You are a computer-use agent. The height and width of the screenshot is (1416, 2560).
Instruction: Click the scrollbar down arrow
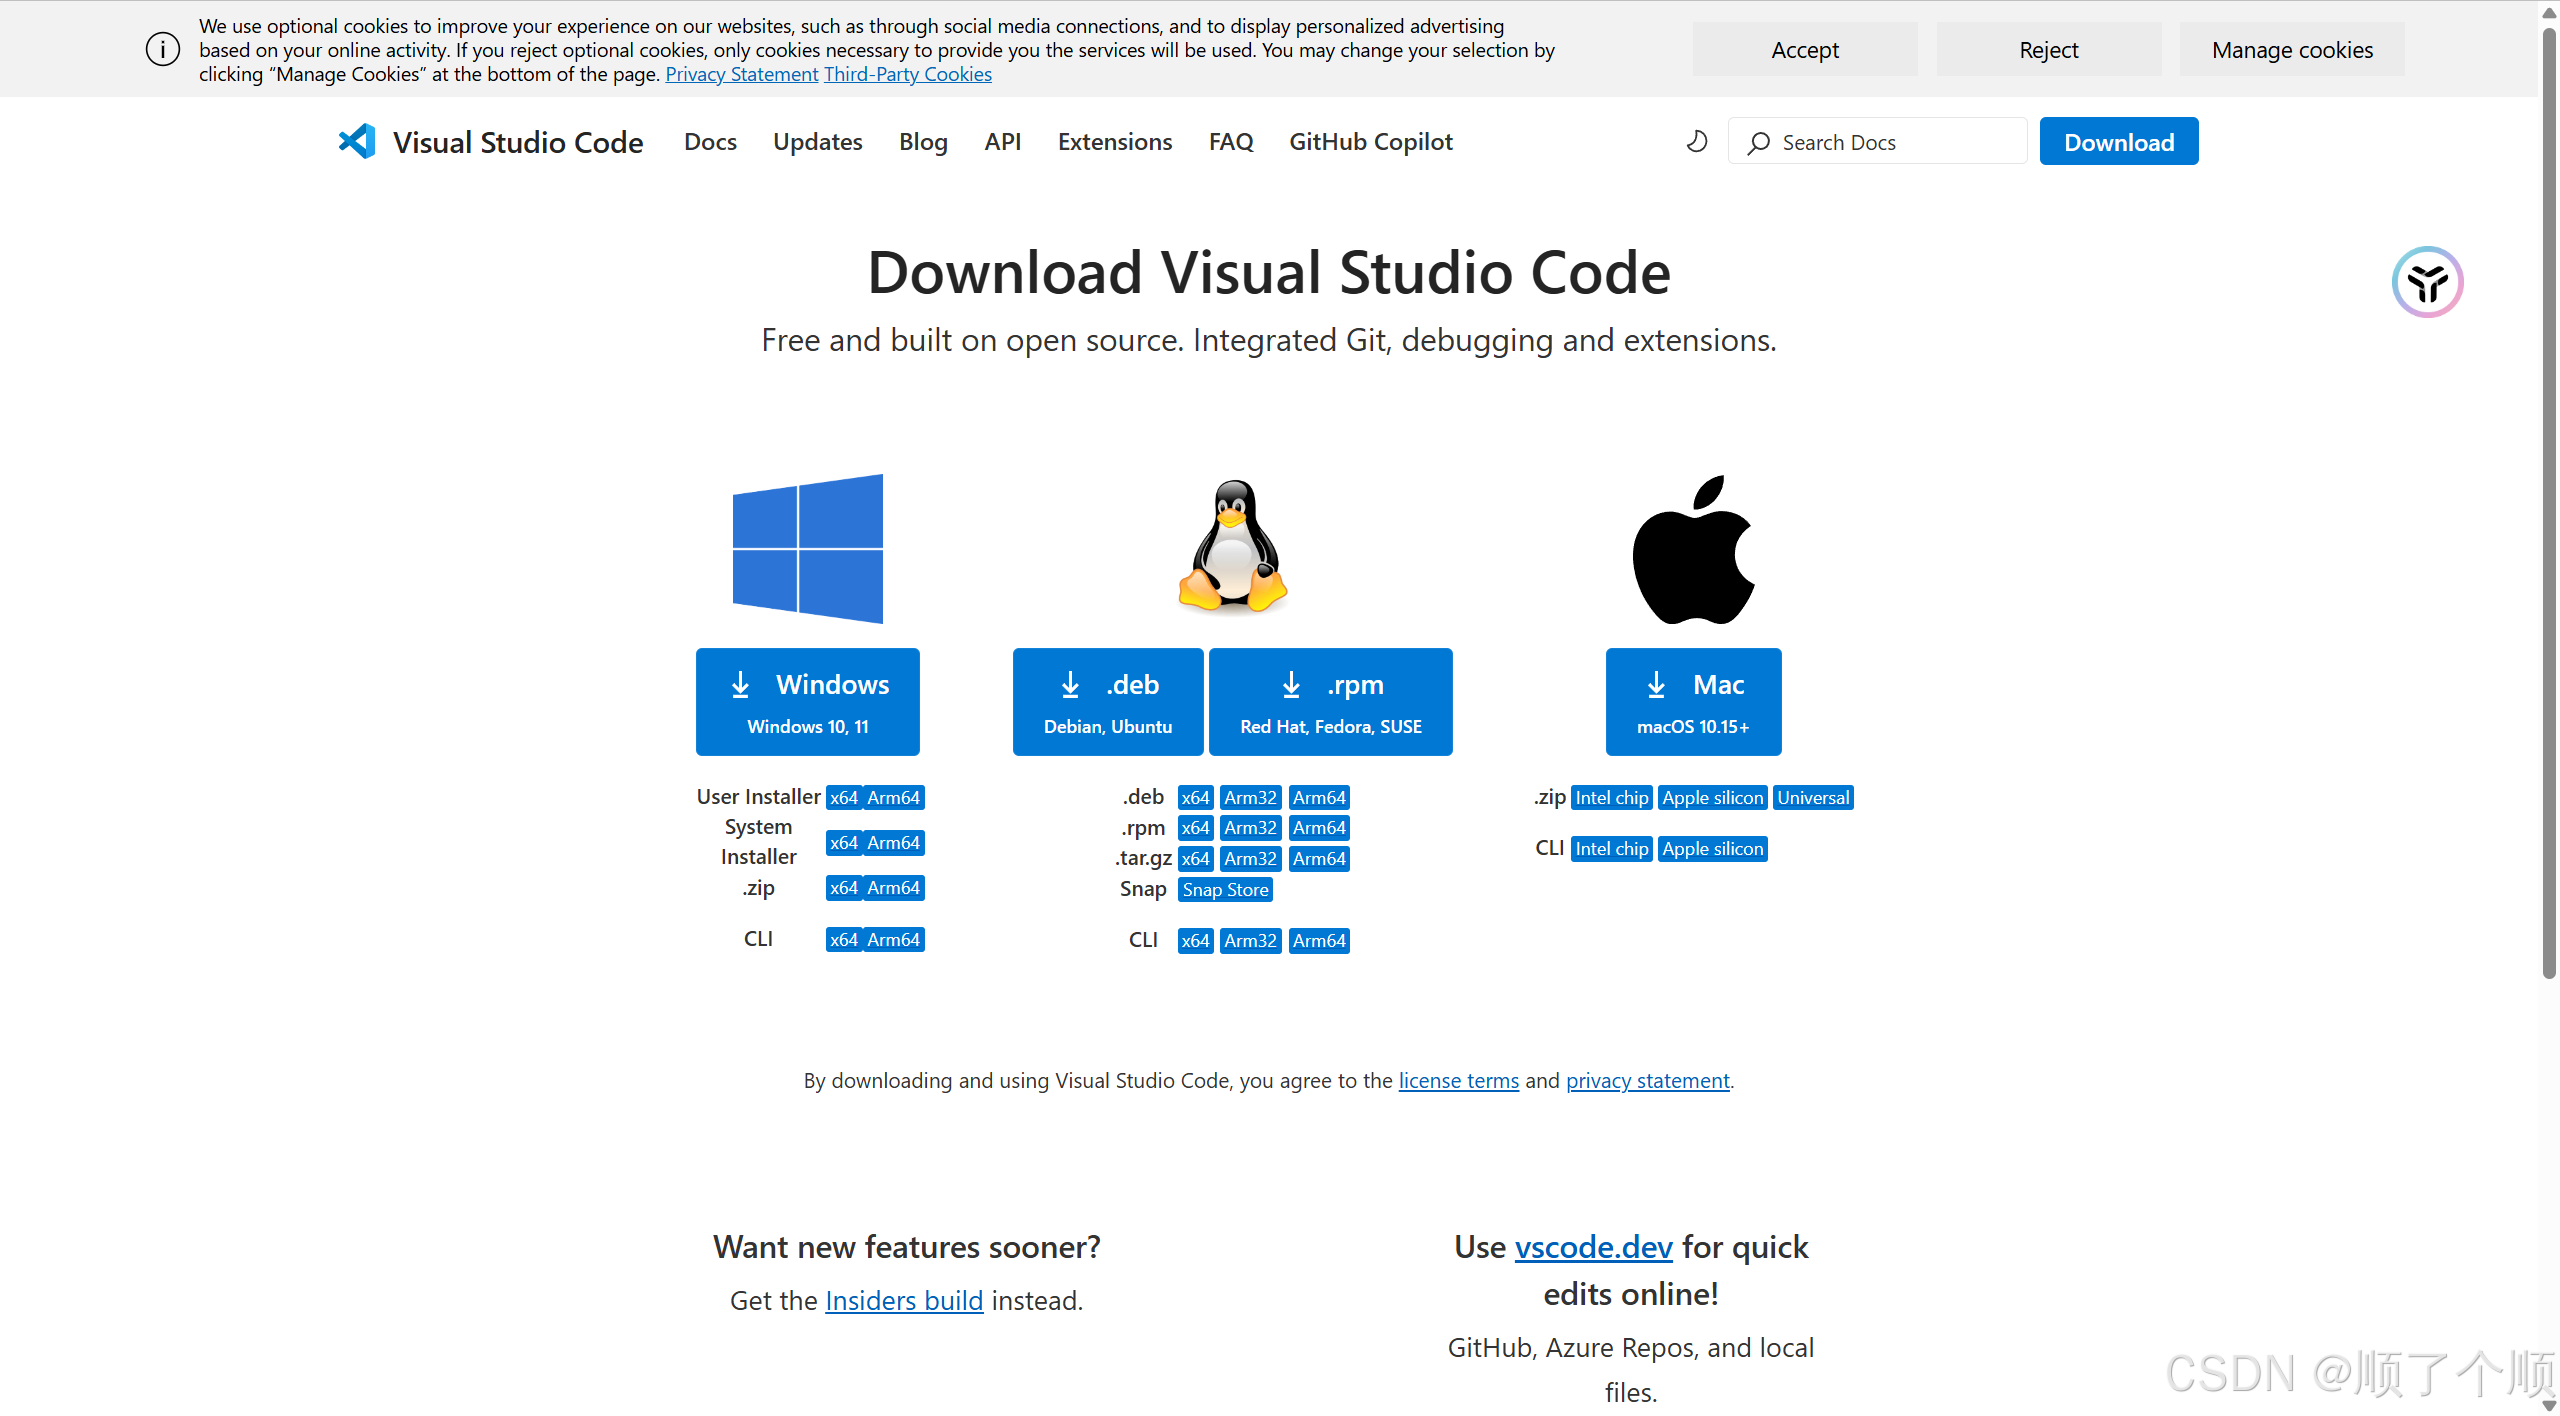click(2549, 1404)
